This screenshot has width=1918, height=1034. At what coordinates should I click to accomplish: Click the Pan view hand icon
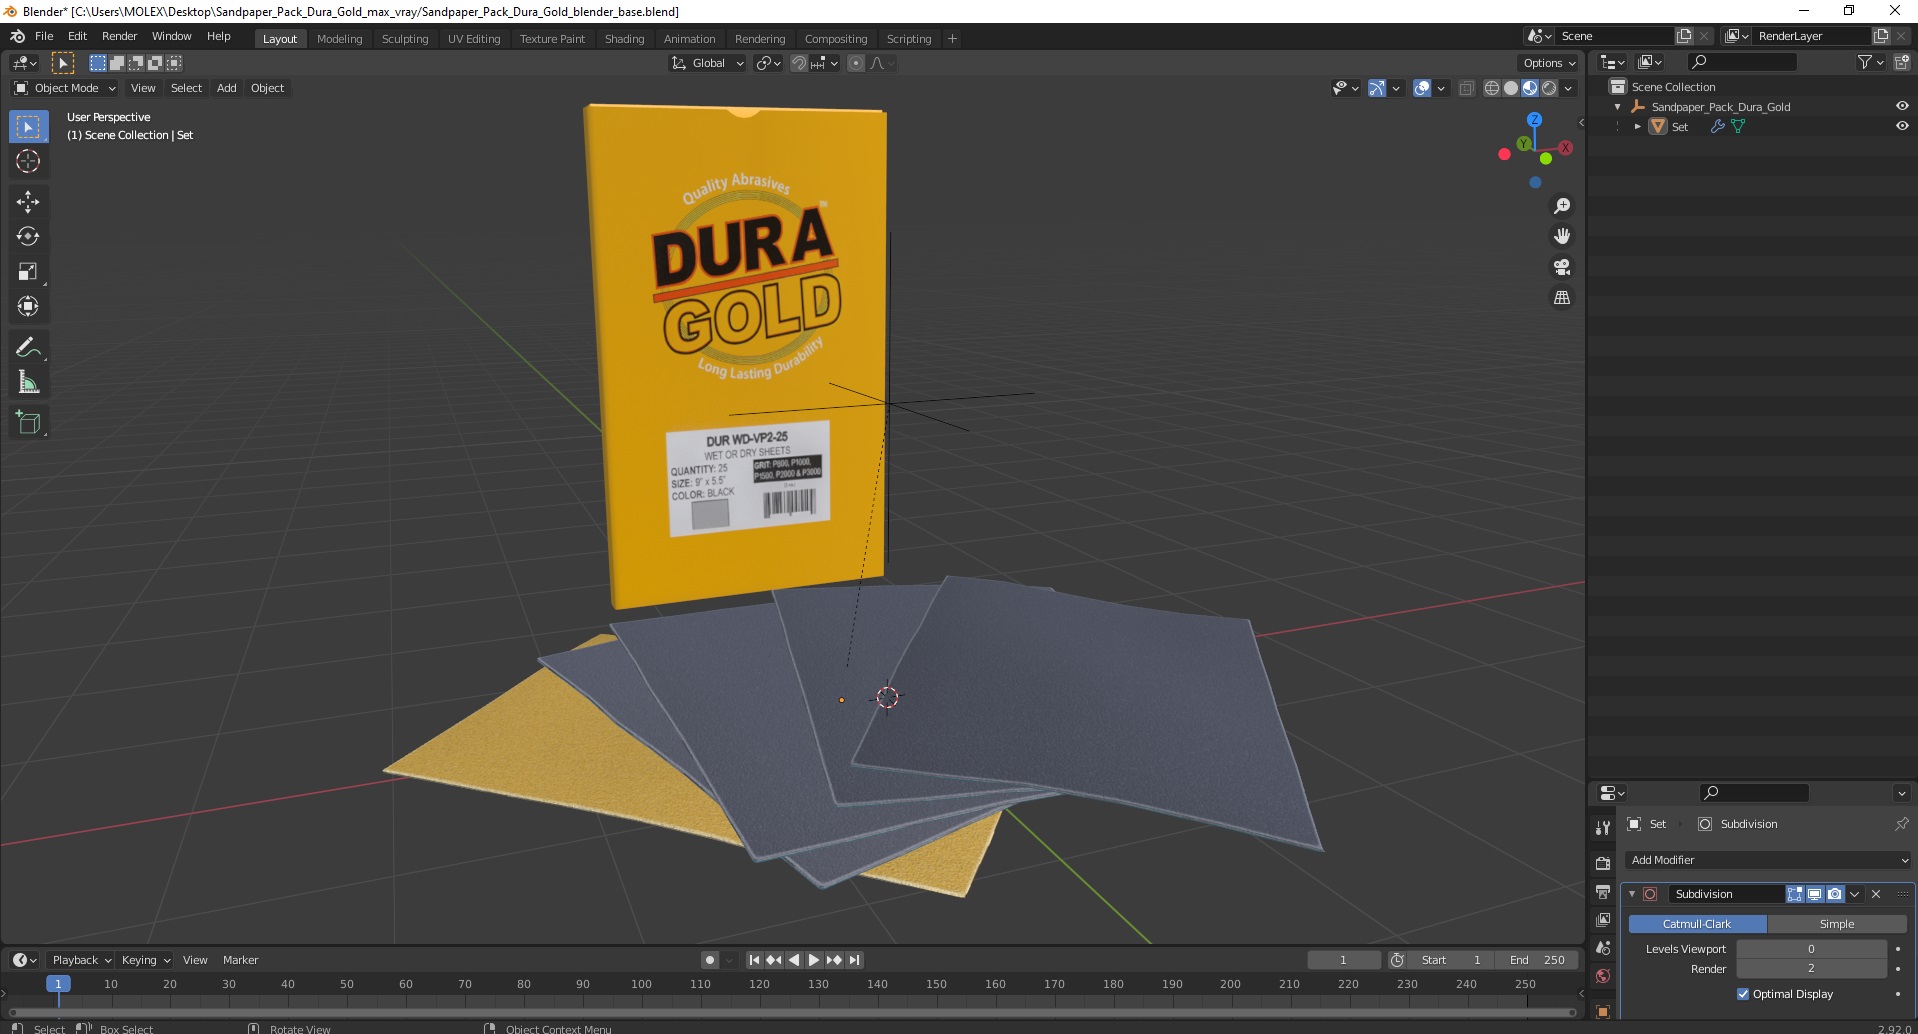point(1562,236)
